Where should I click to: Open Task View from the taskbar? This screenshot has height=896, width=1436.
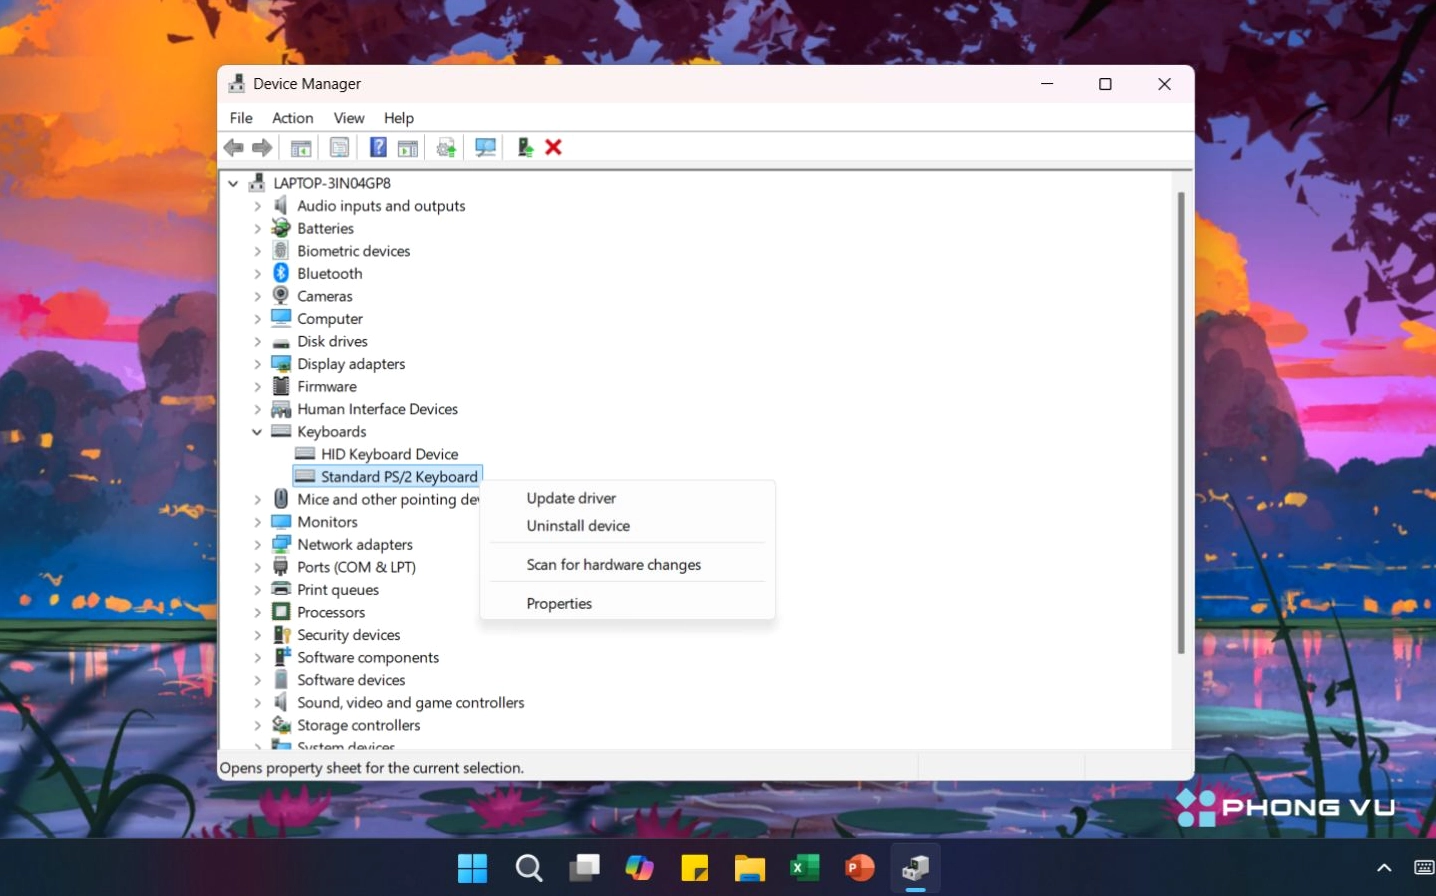point(585,868)
